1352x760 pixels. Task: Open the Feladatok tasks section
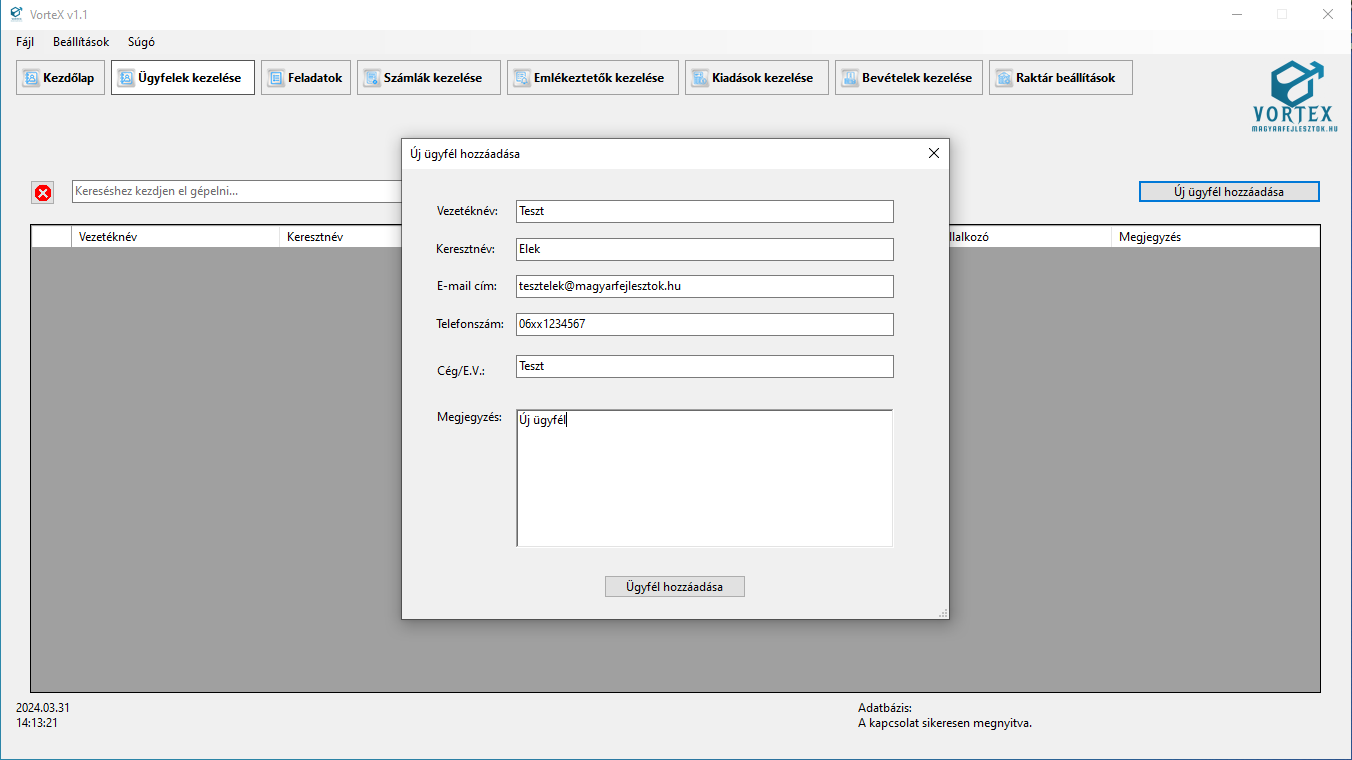[306, 78]
